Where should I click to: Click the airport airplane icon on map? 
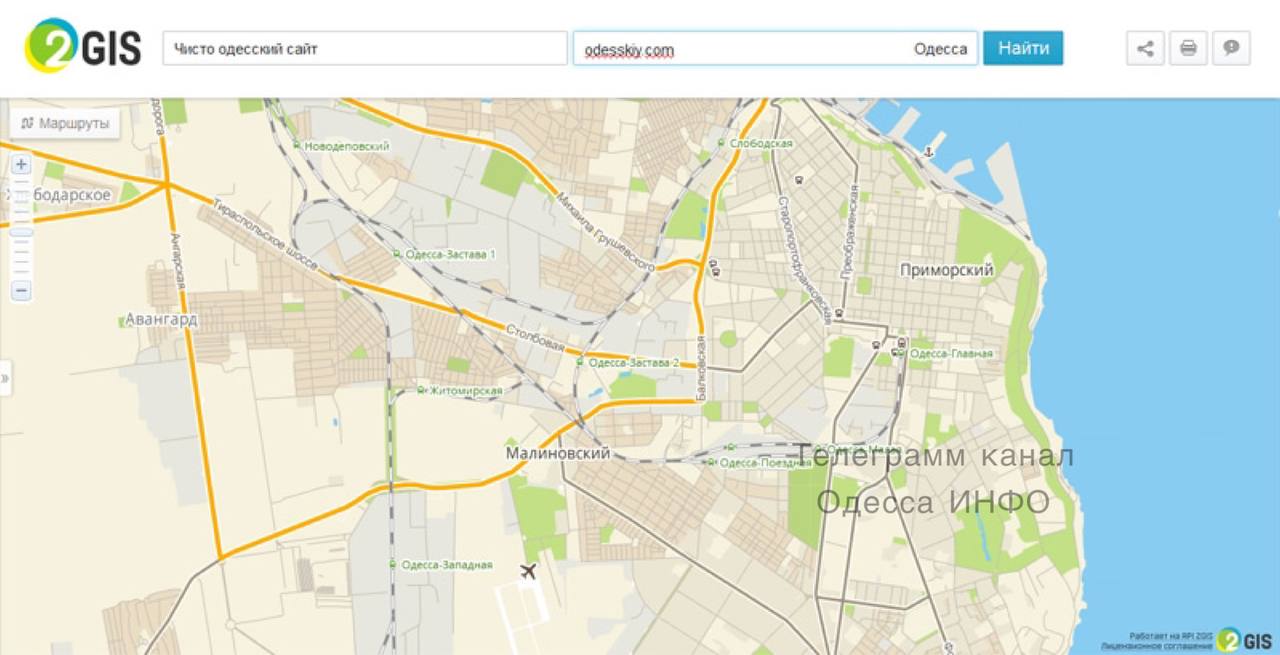coord(529,571)
